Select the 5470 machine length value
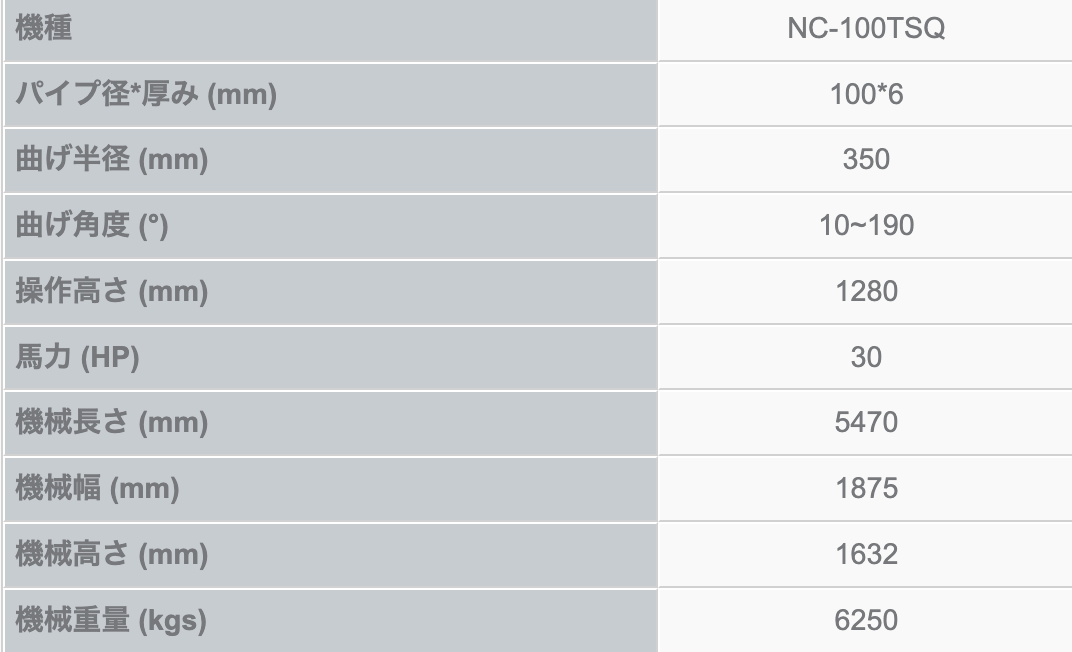1072x652 pixels. (866, 423)
